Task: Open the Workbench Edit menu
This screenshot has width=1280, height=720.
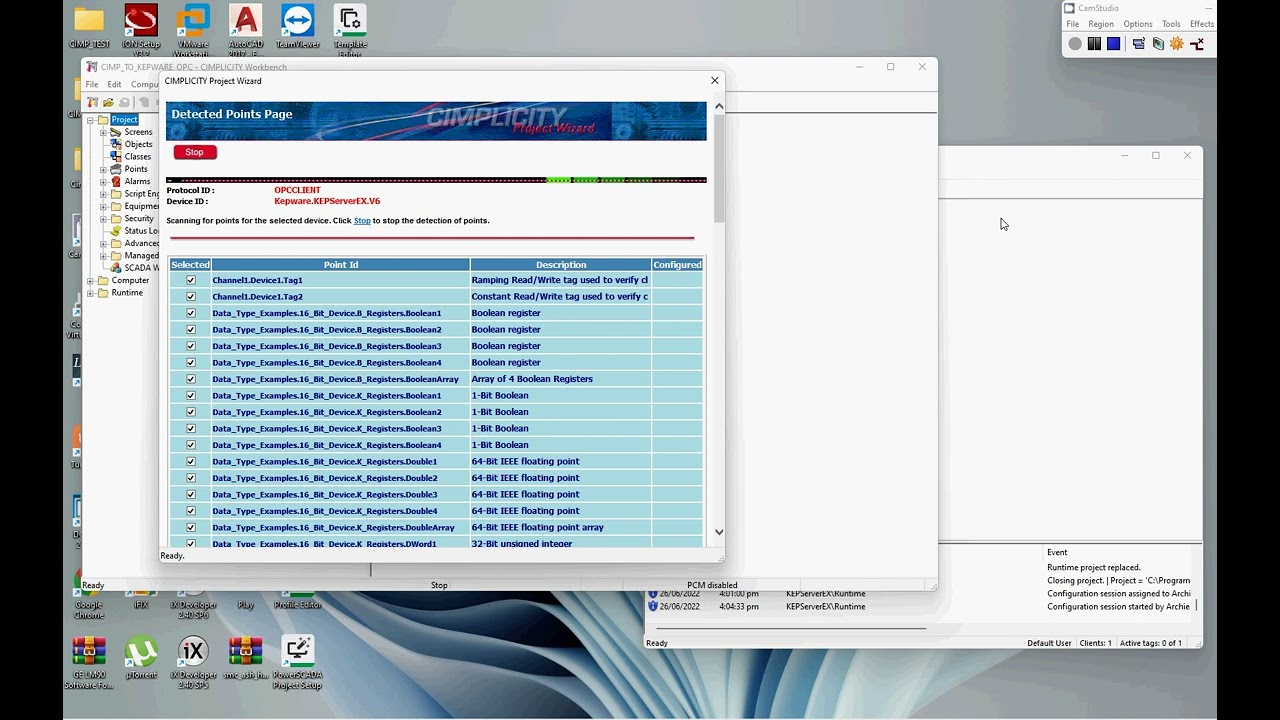Action: pos(114,85)
